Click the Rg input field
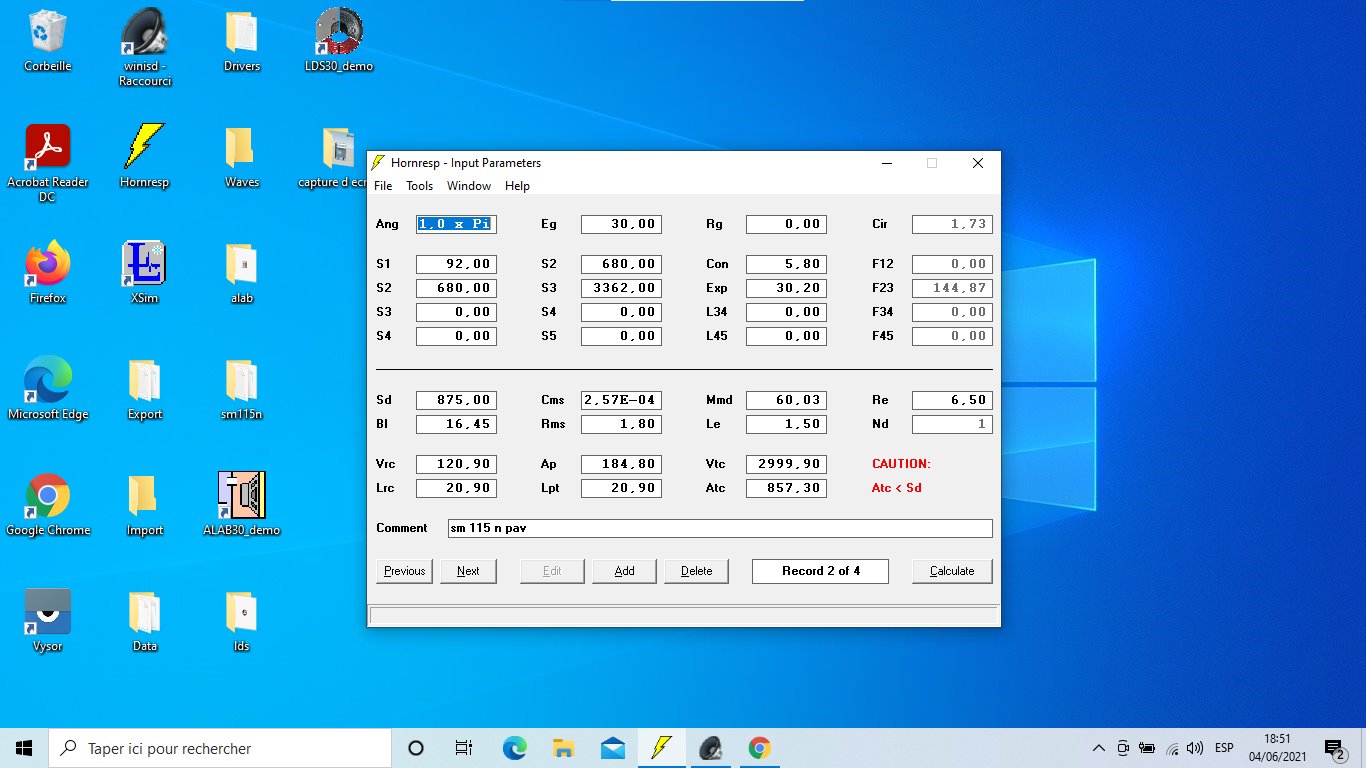The image size is (1366, 768). click(x=786, y=224)
